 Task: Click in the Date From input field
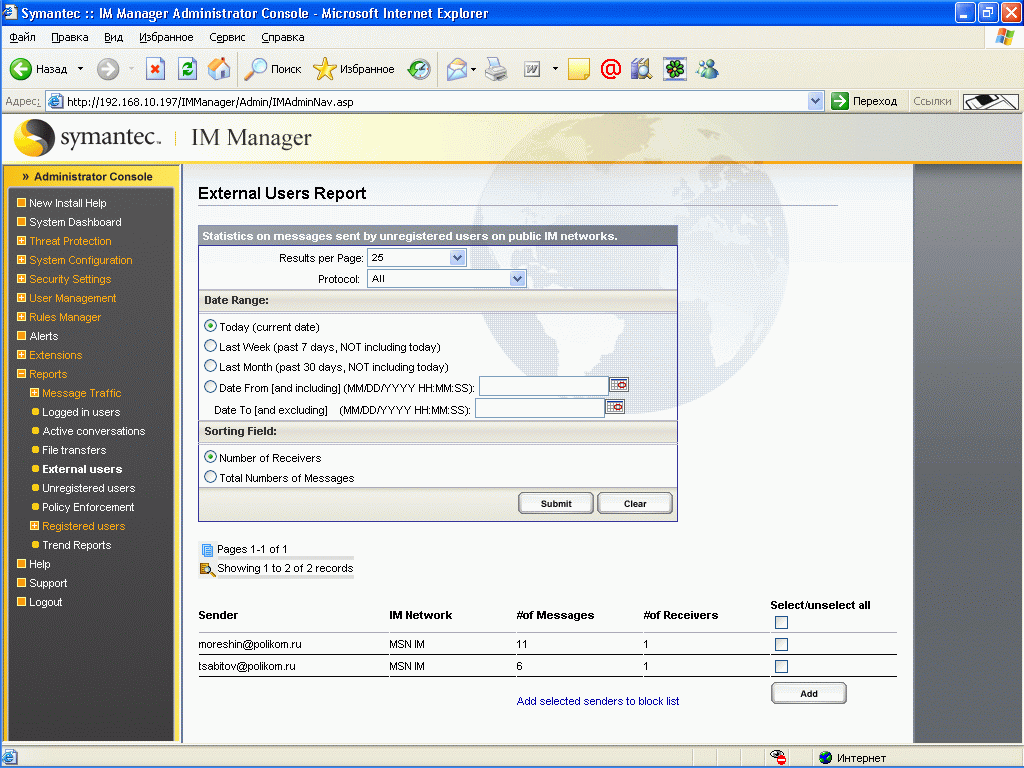tap(543, 386)
